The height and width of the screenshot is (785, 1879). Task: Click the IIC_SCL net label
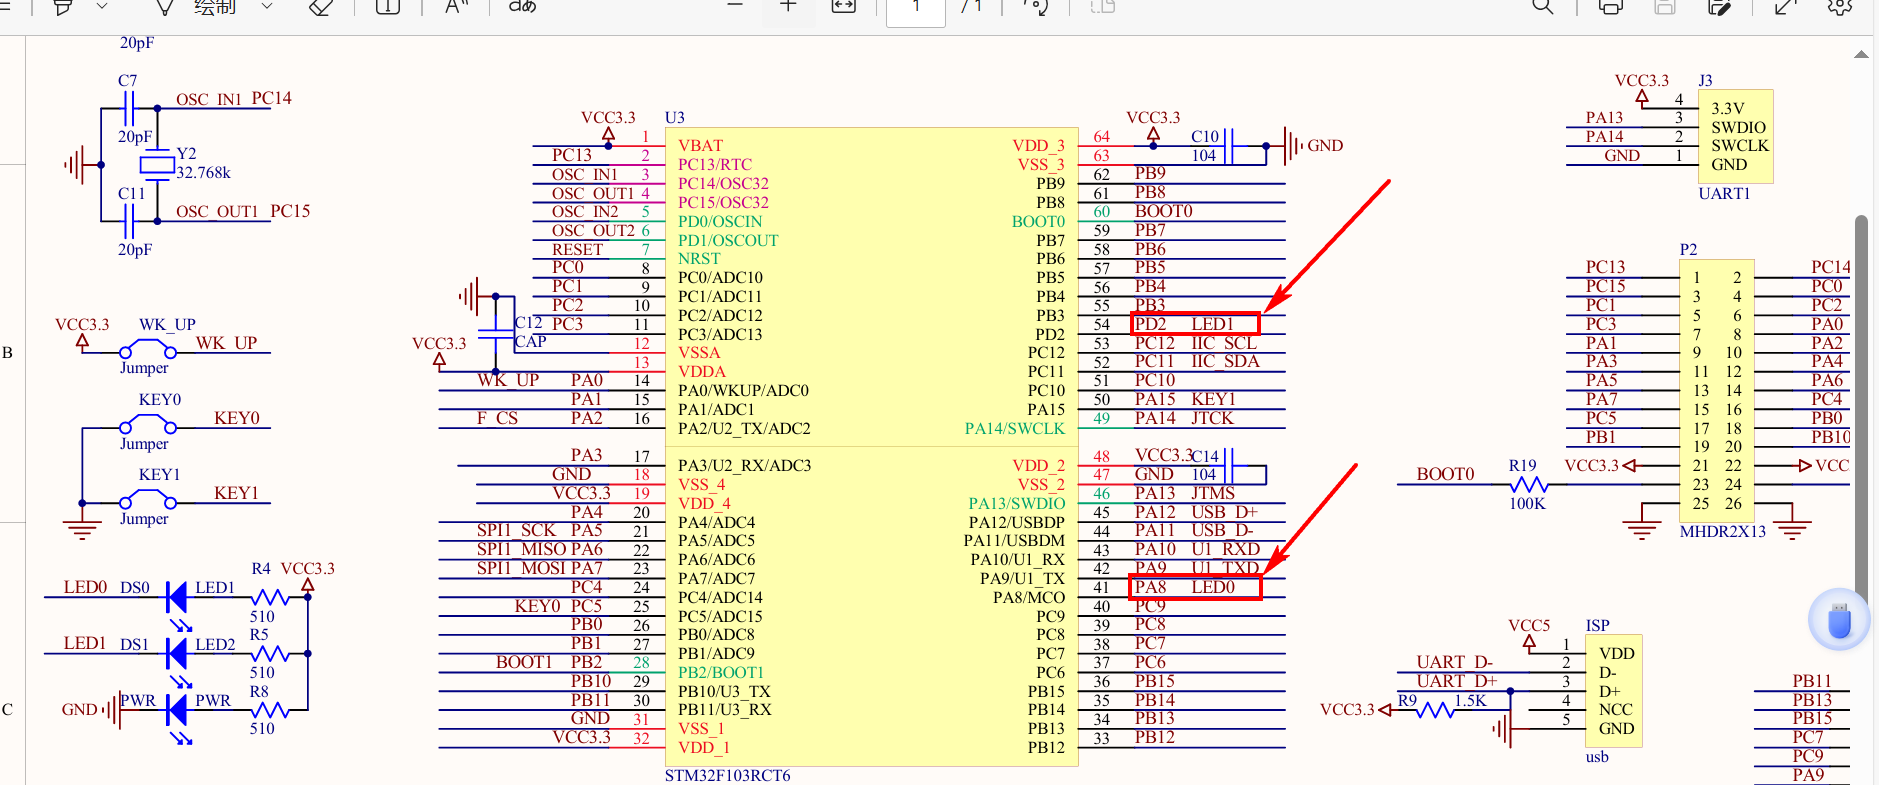(1224, 342)
